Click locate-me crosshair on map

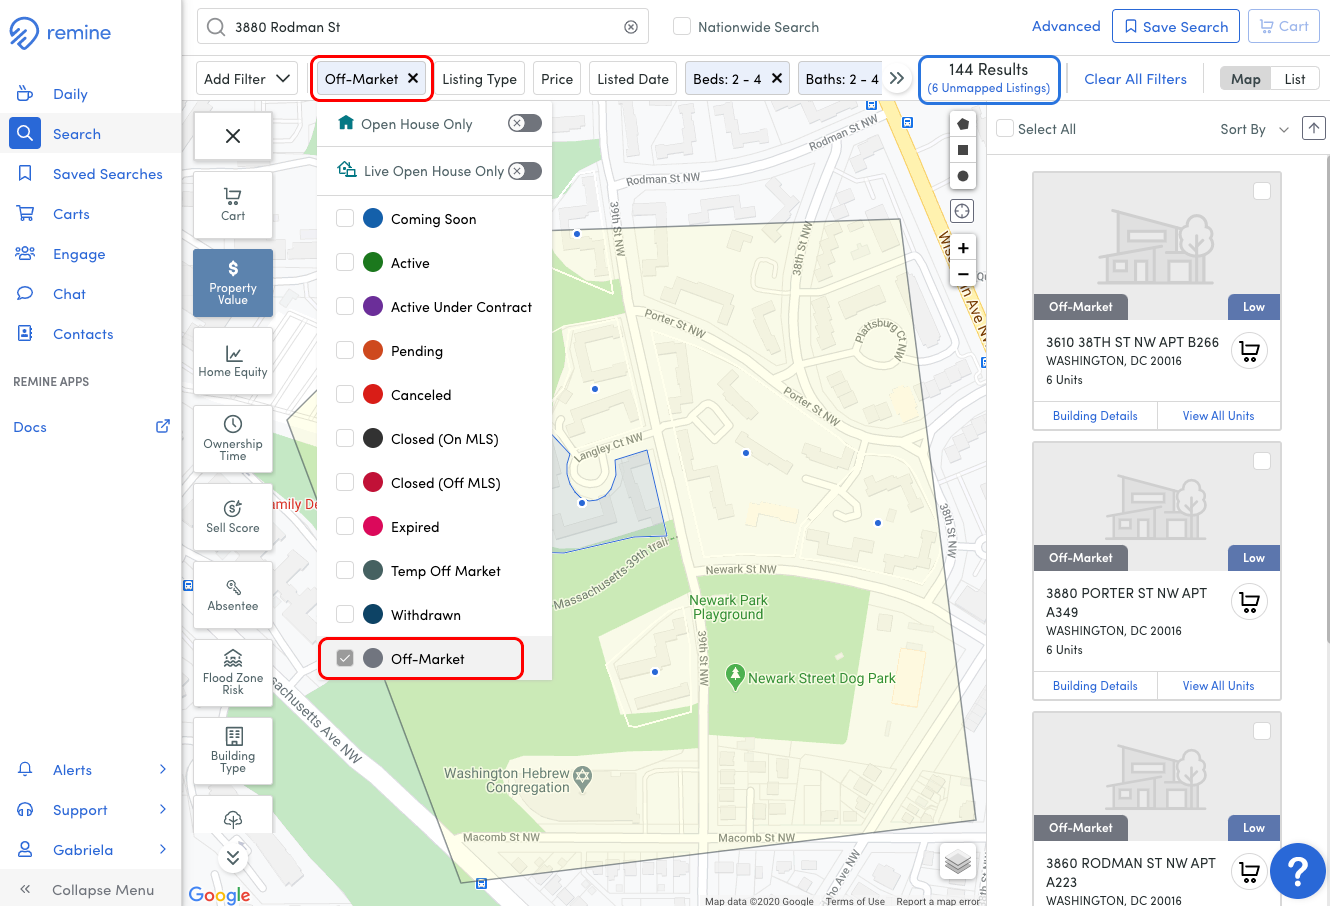[x=962, y=211]
